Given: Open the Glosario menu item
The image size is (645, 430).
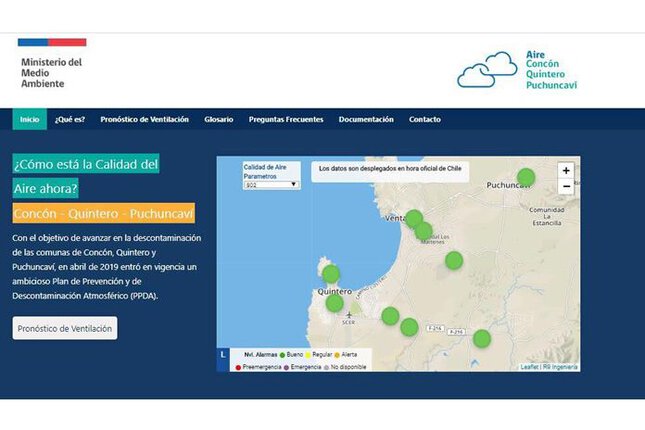Looking at the screenshot, I should pyautogui.click(x=219, y=119).
